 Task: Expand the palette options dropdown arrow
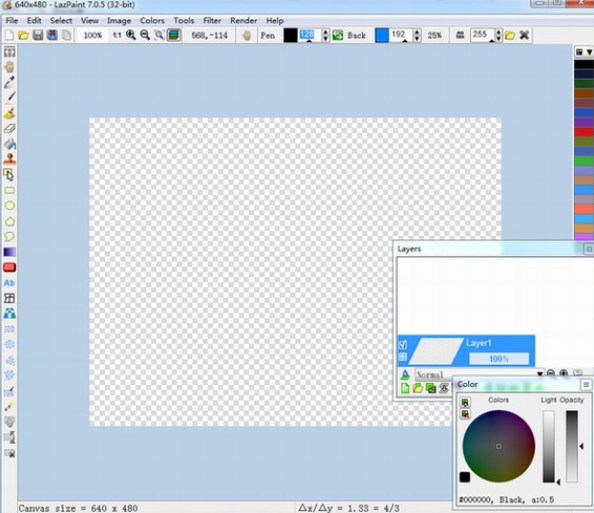(589, 52)
